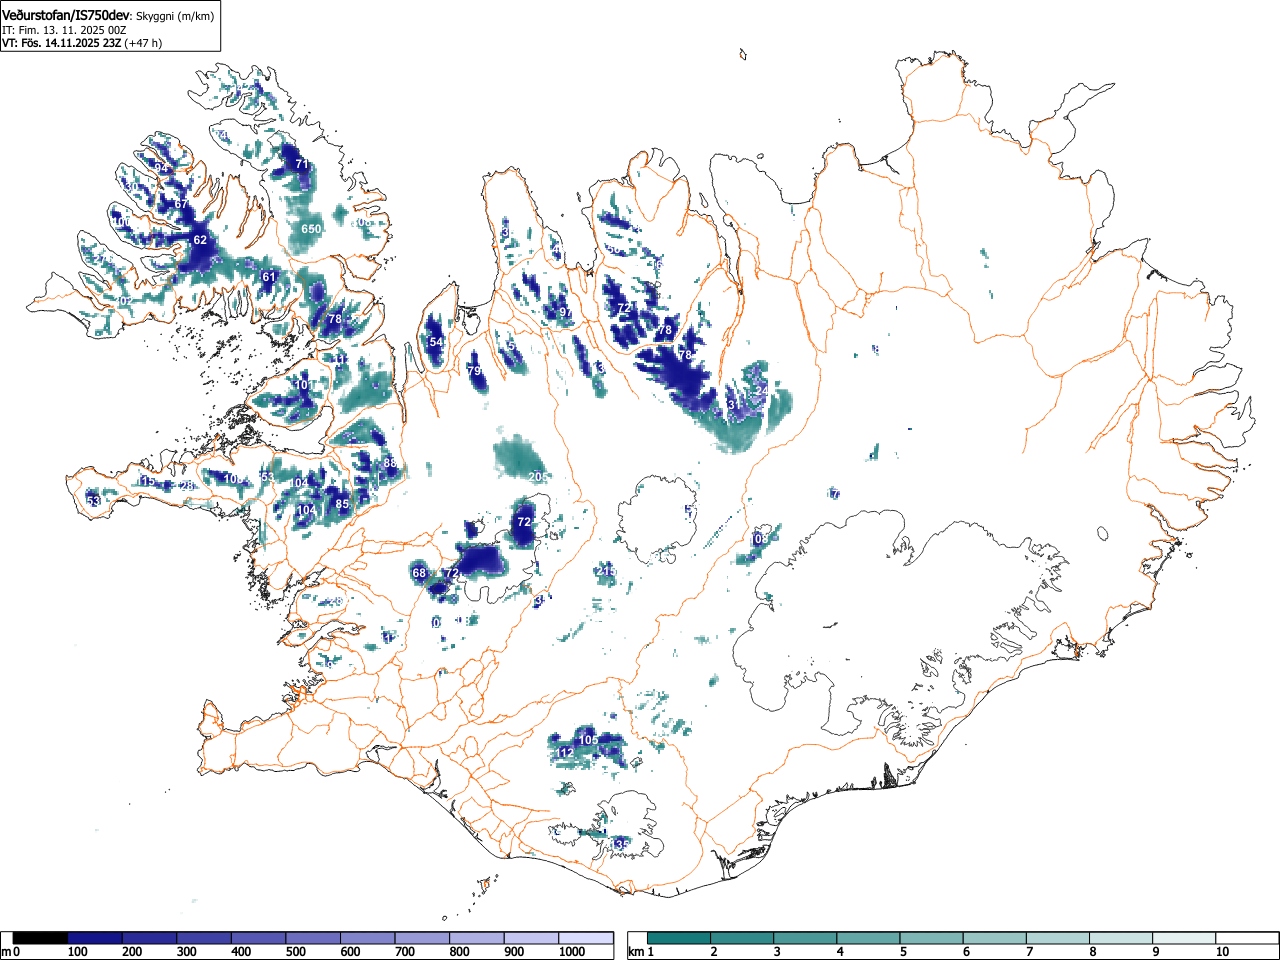Select the pale lavender 900–1000 m swatch
Screen dimensions: 1280x960
[531, 938]
